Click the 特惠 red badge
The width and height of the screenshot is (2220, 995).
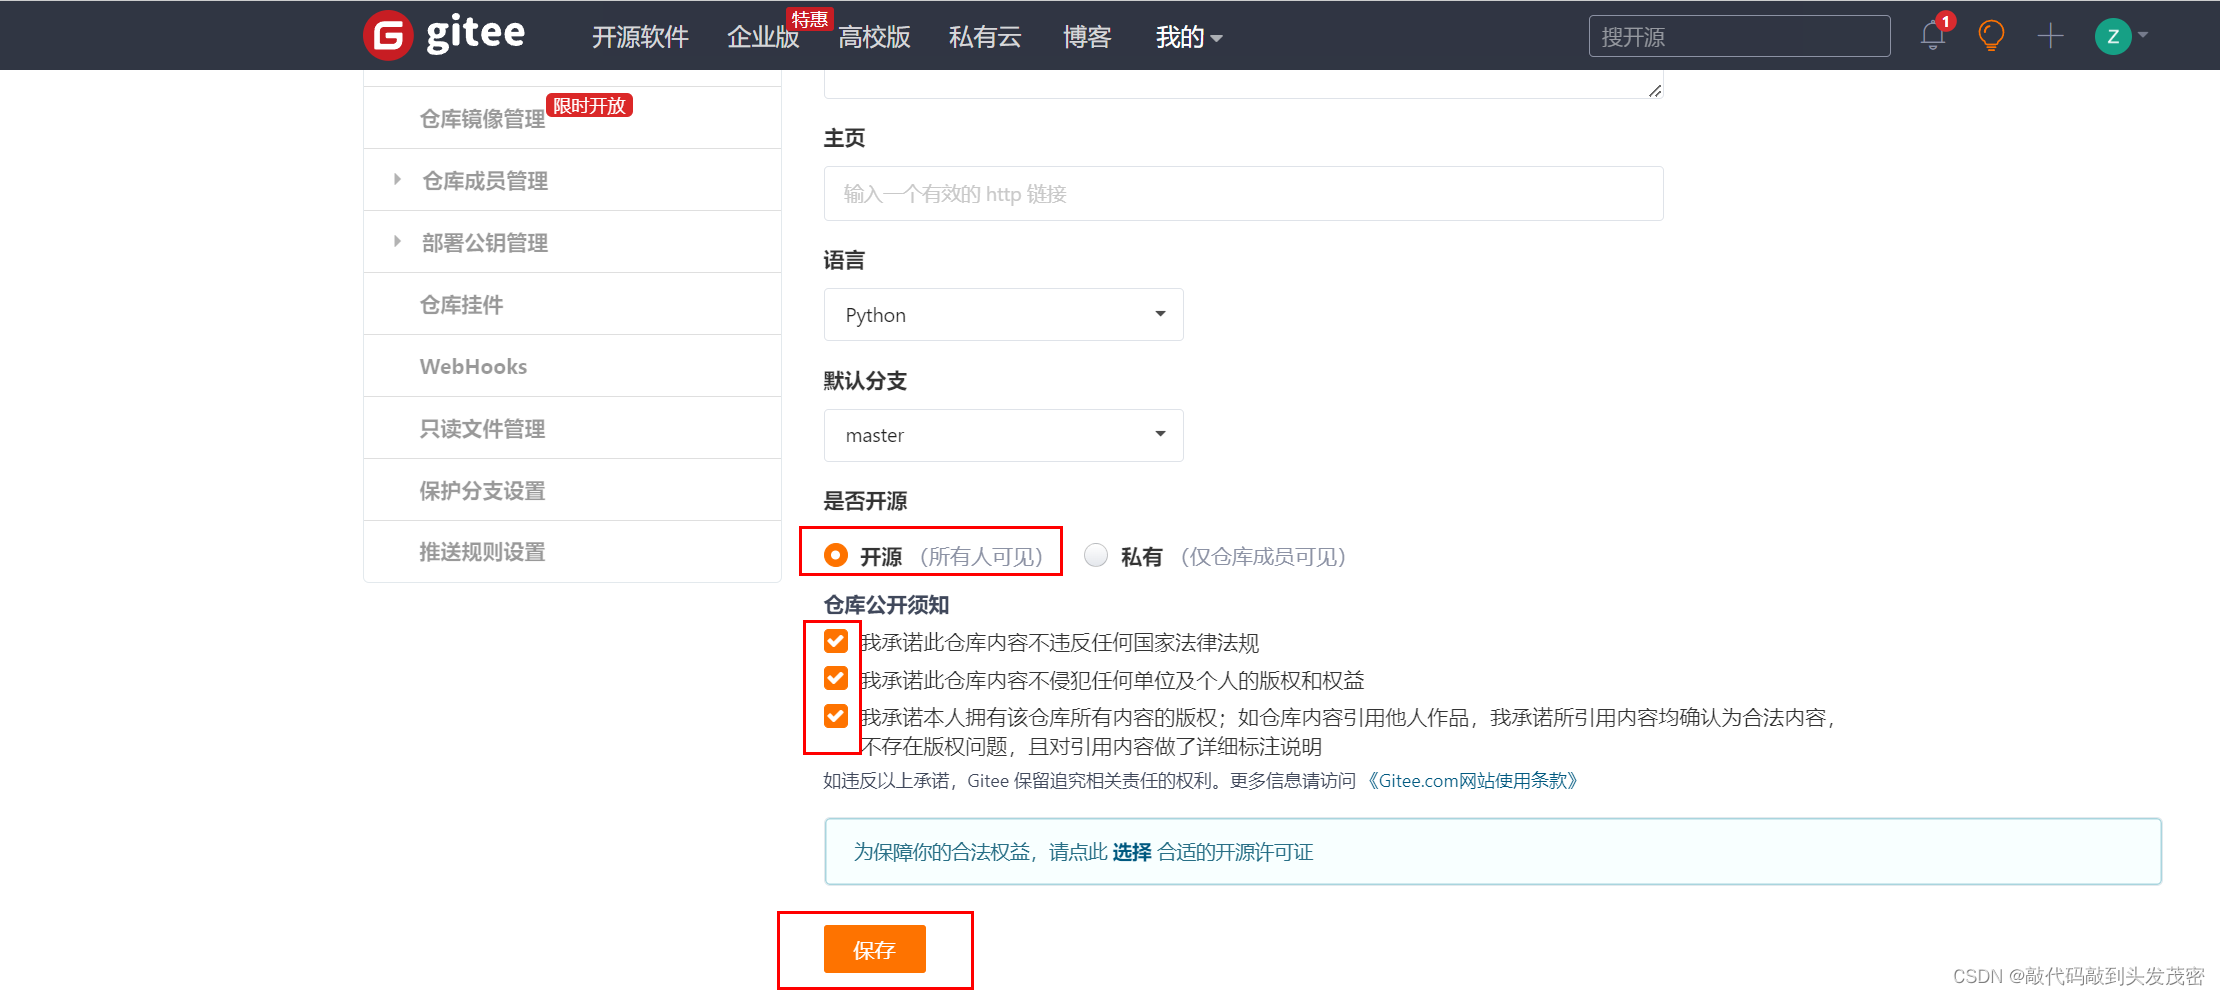[809, 19]
